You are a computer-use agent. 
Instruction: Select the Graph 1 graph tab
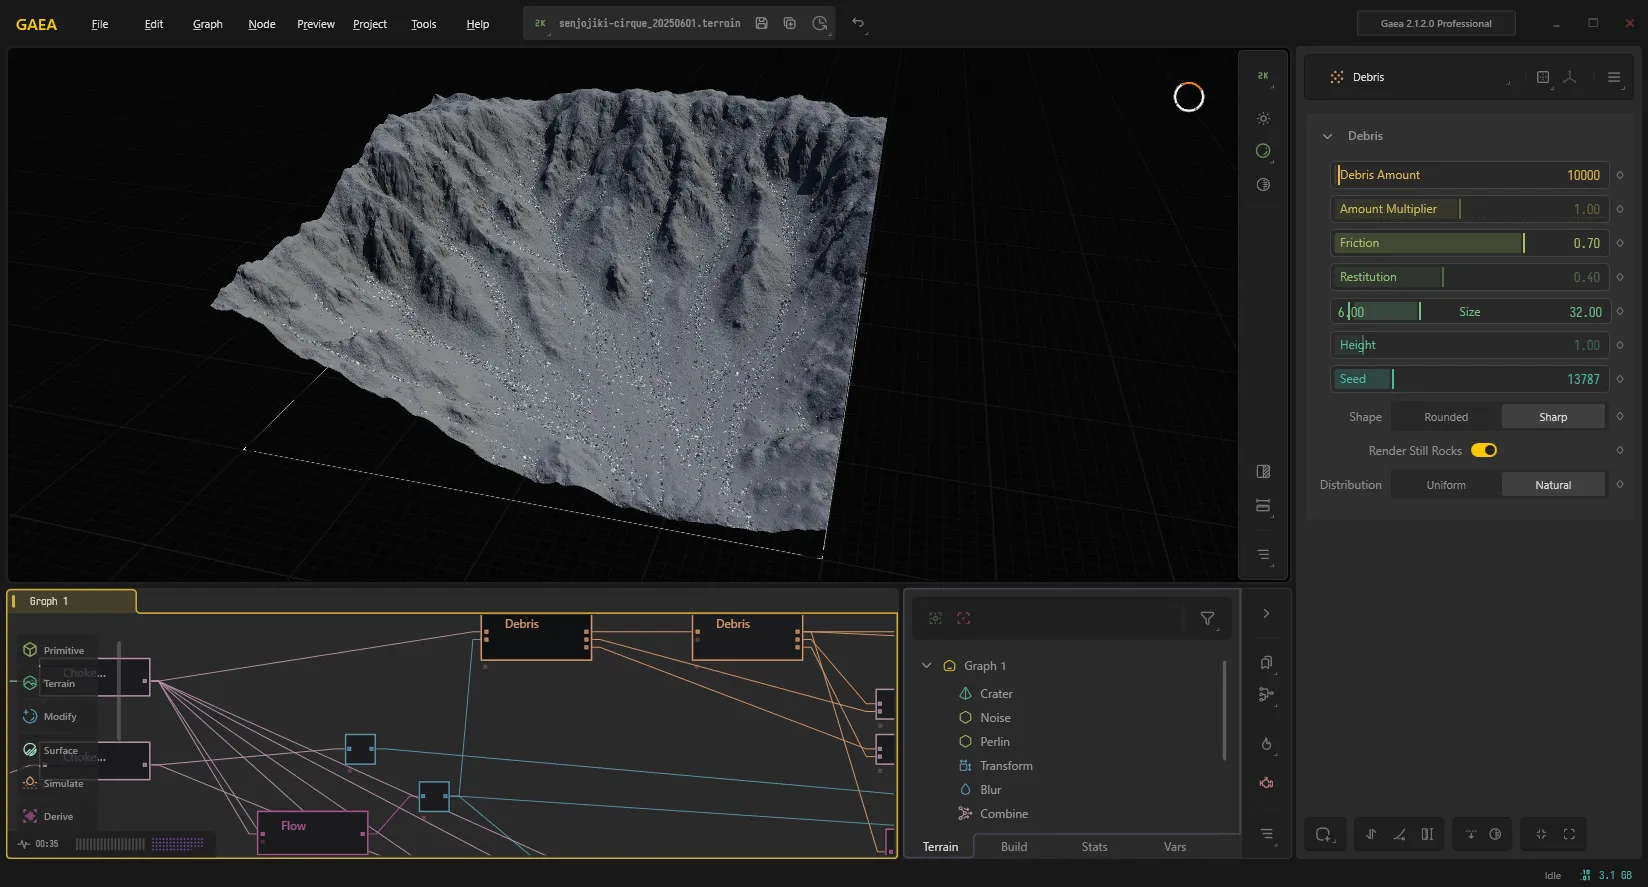point(71,601)
